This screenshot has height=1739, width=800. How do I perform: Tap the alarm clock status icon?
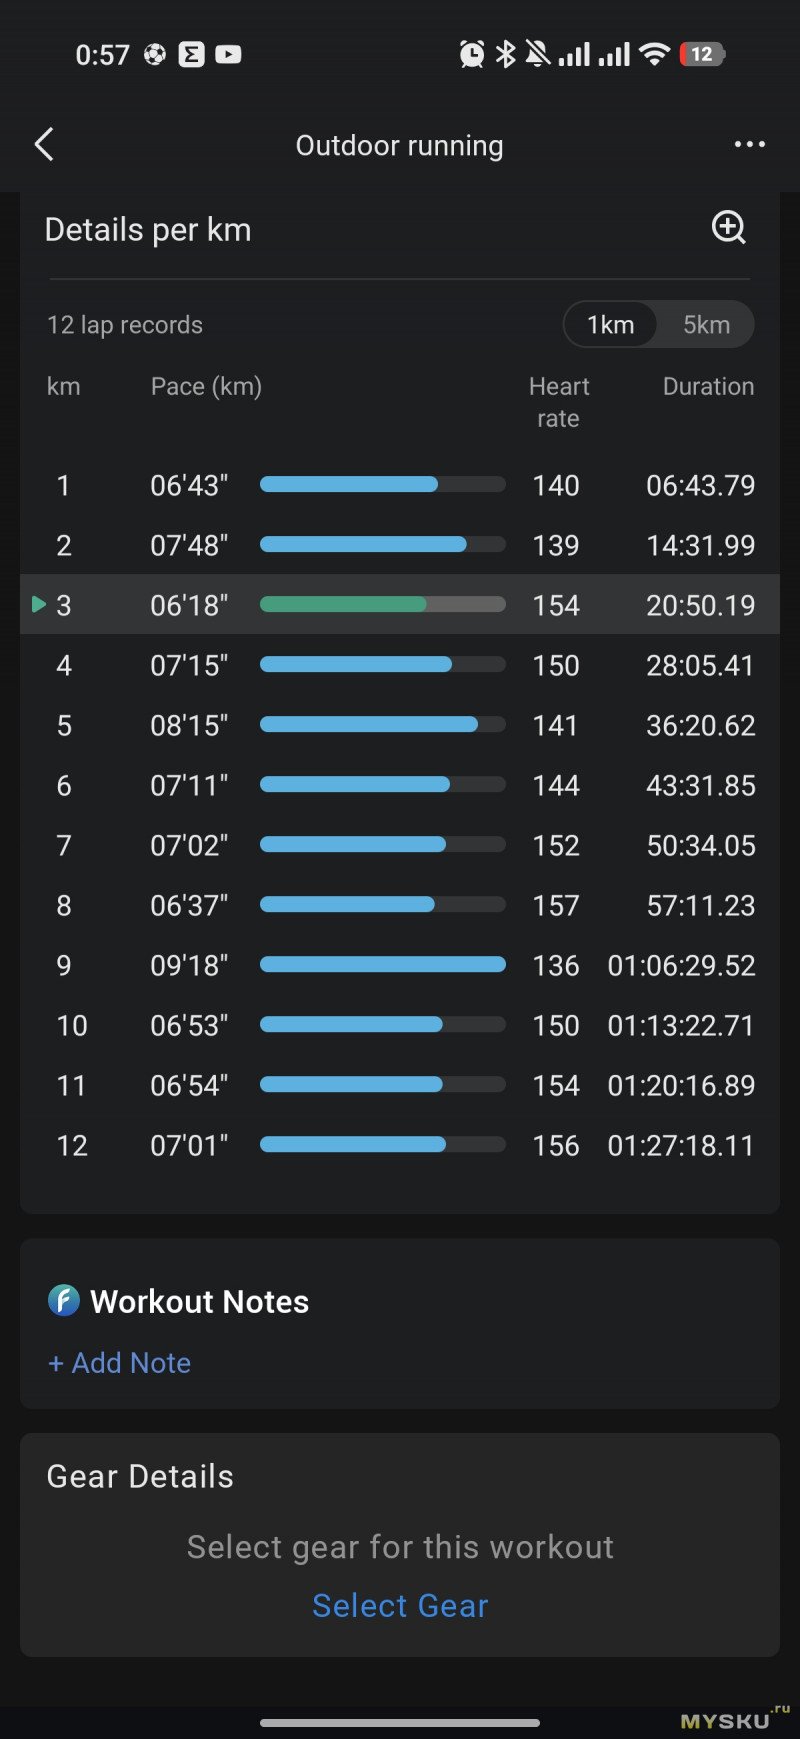472,54
